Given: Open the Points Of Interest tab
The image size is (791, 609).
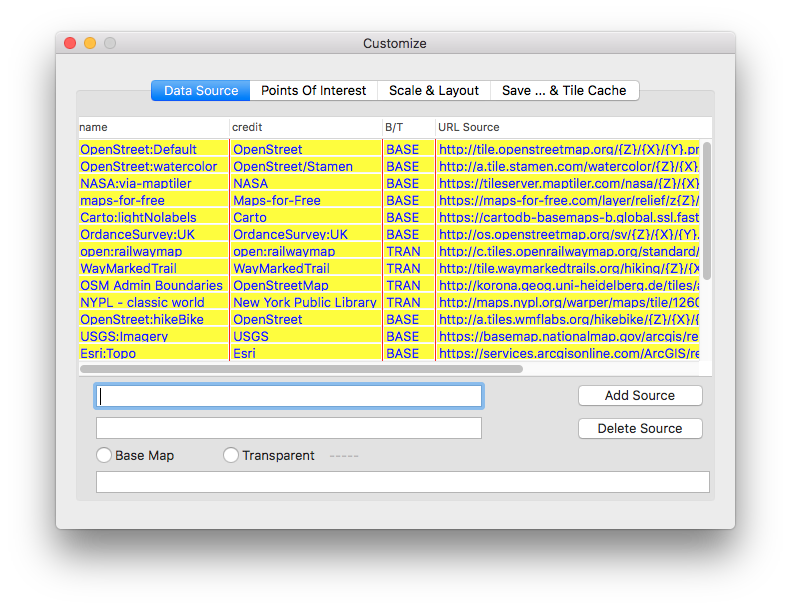Looking at the screenshot, I should (313, 90).
